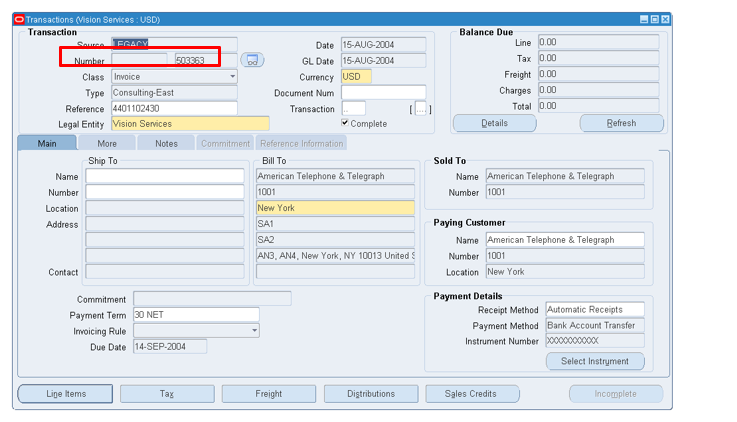Click Bill To address AN3, AN4, New York
Screen dimensions: 737x422
click(x=335, y=256)
